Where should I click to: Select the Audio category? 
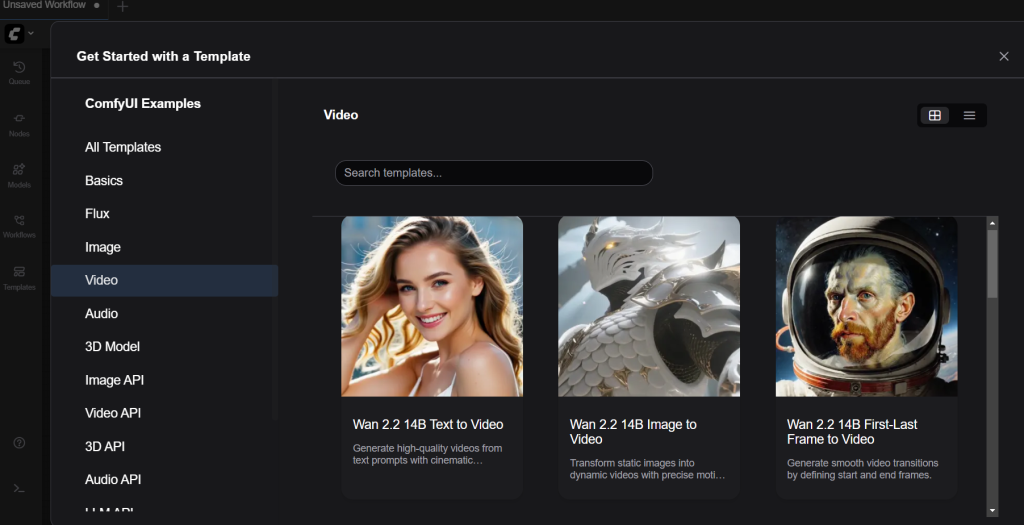click(x=165, y=313)
